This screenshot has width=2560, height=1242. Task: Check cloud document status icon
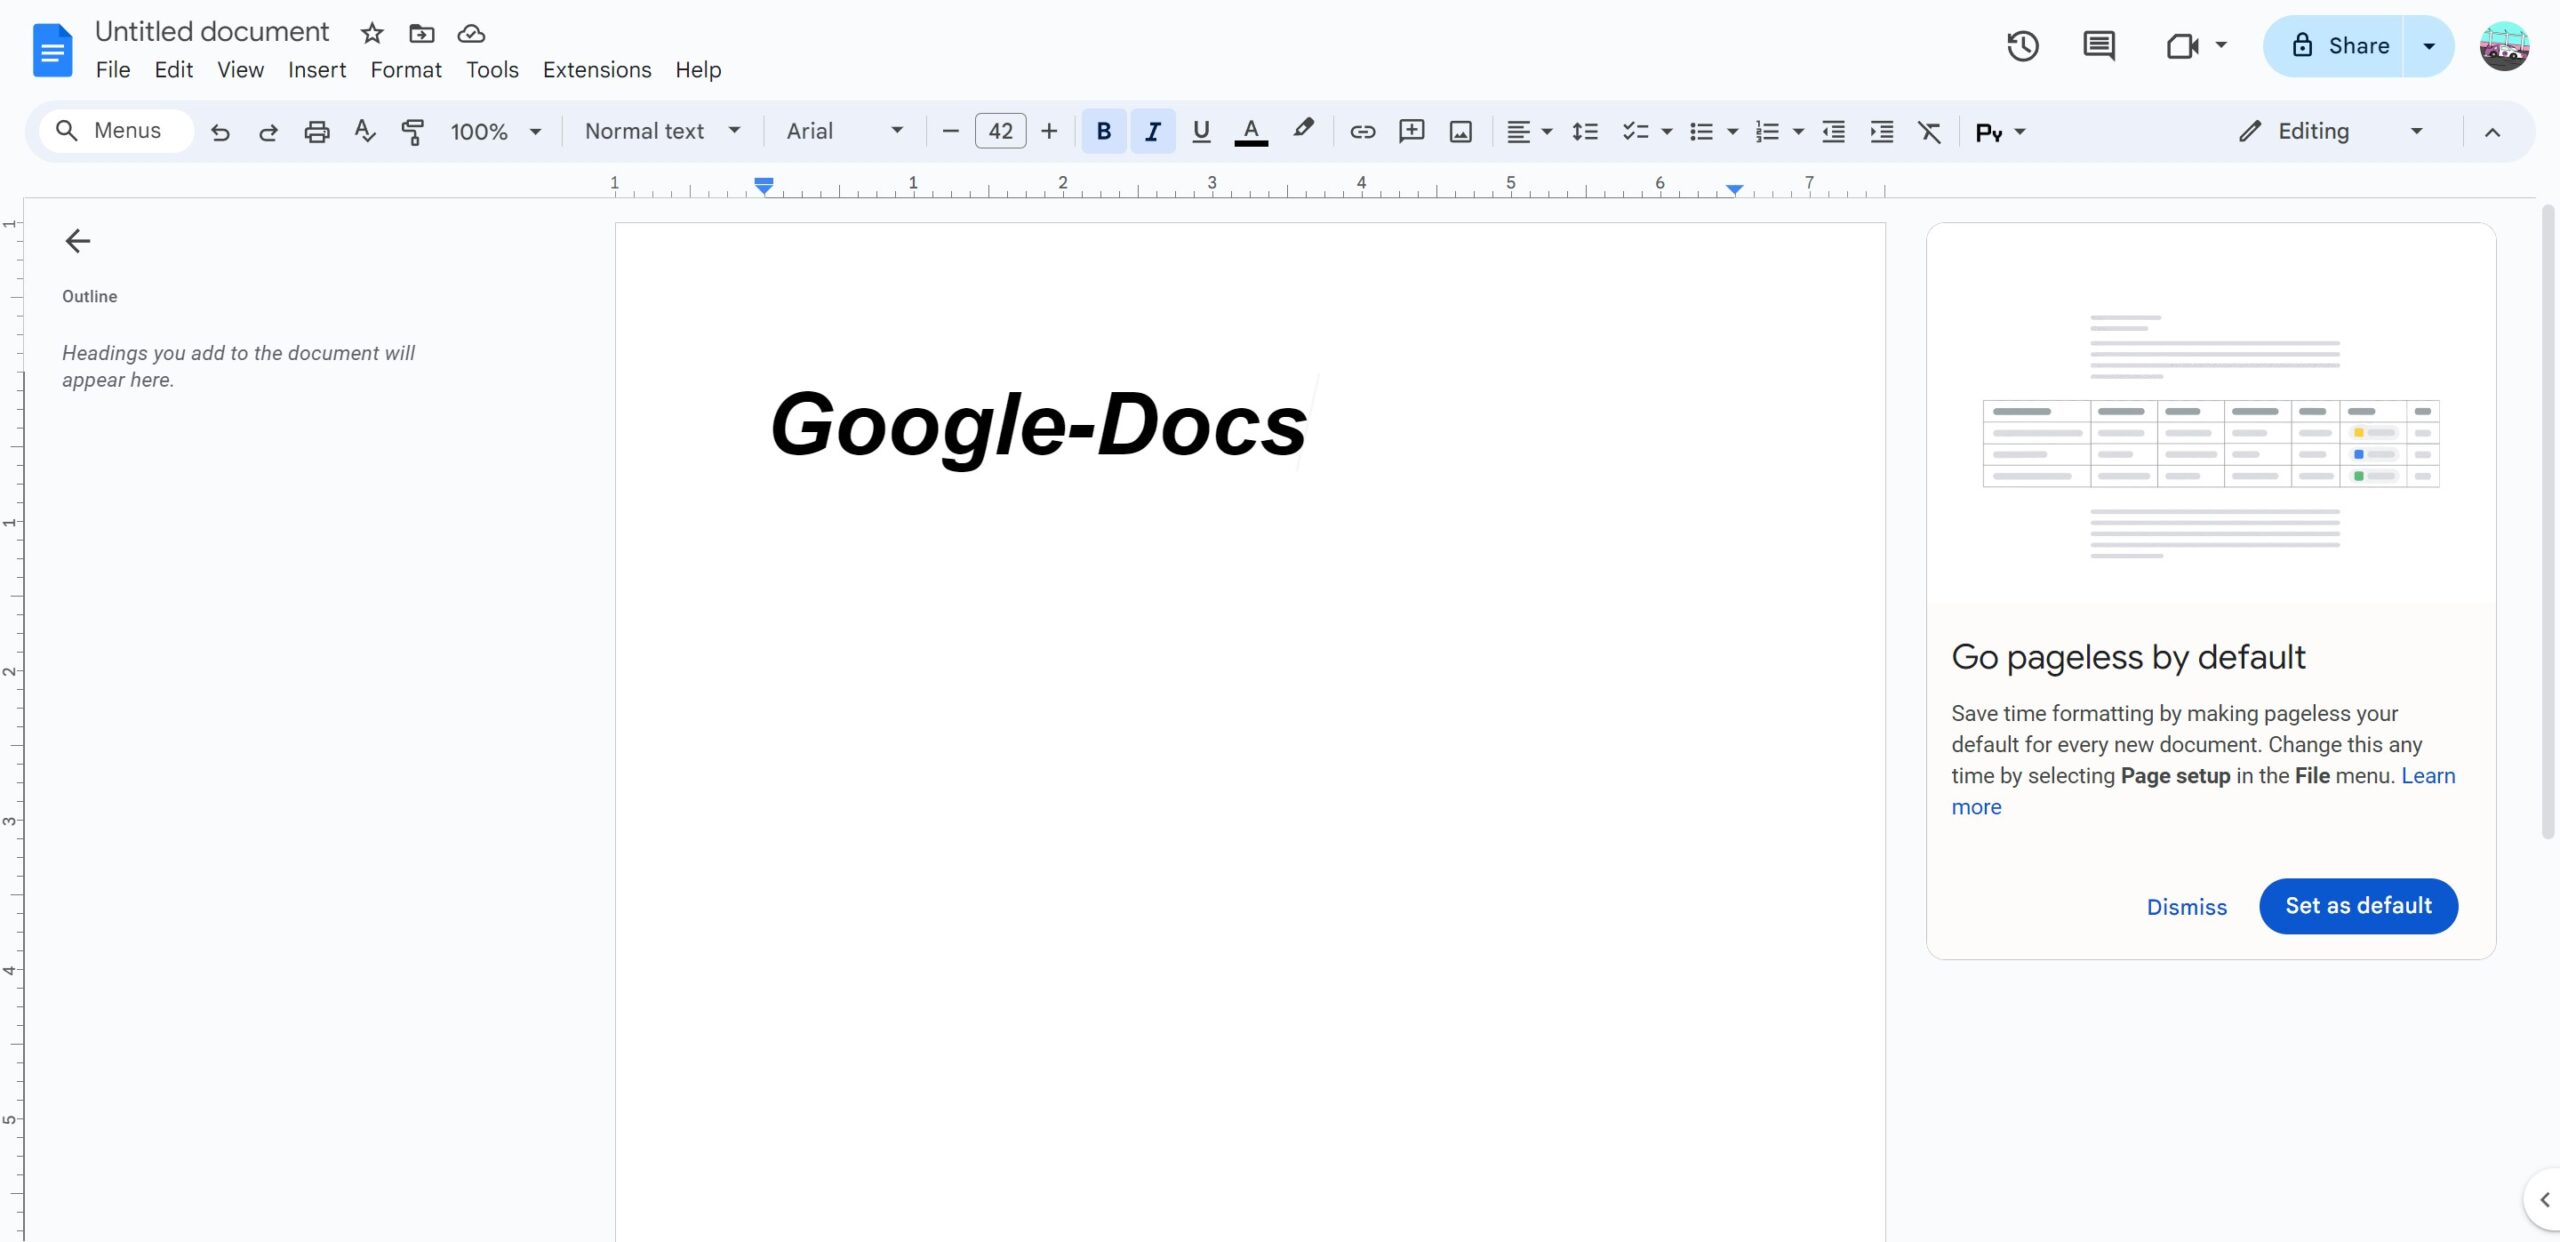(471, 33)
